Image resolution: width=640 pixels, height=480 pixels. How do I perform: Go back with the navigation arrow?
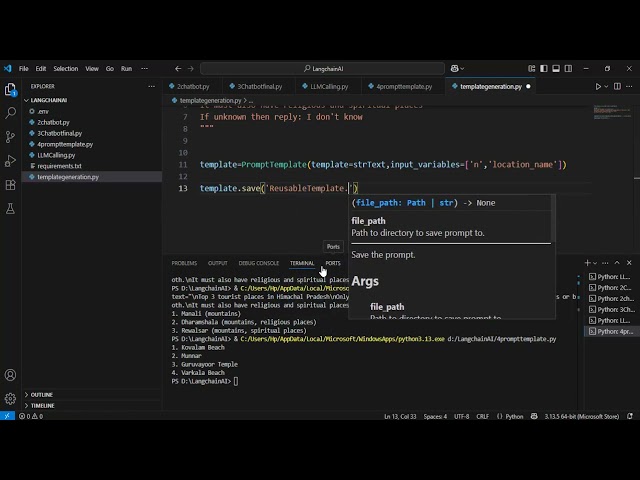click(x=178, y=69)
